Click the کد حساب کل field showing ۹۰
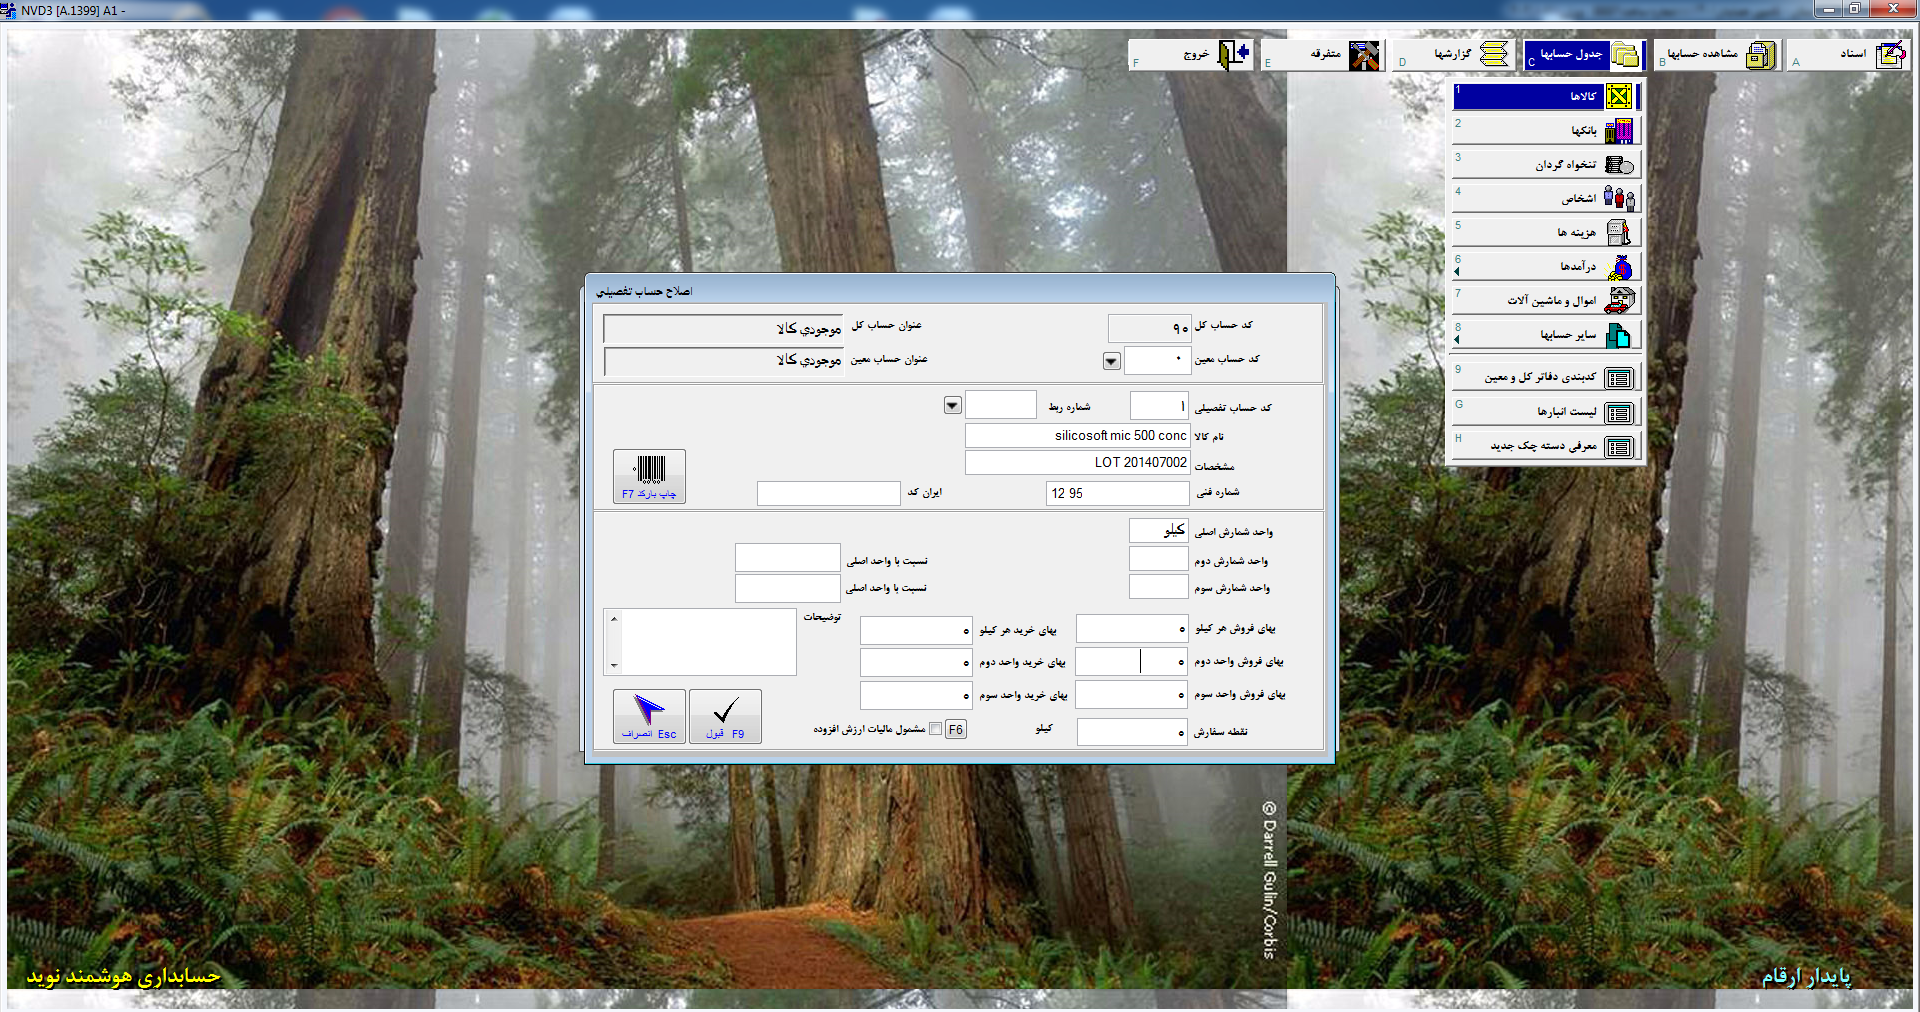 tap(1150, 328)
